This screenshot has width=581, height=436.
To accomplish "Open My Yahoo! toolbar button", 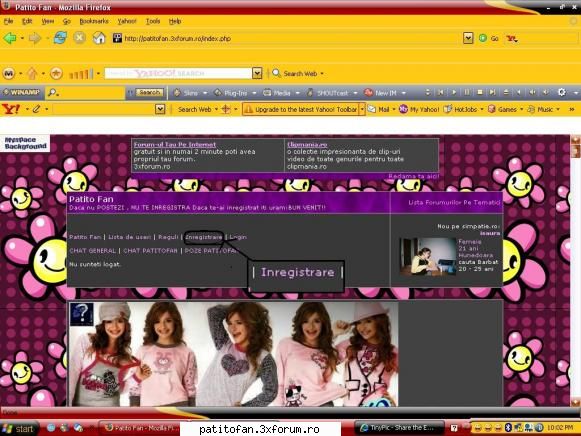I will tap(419, 109).
